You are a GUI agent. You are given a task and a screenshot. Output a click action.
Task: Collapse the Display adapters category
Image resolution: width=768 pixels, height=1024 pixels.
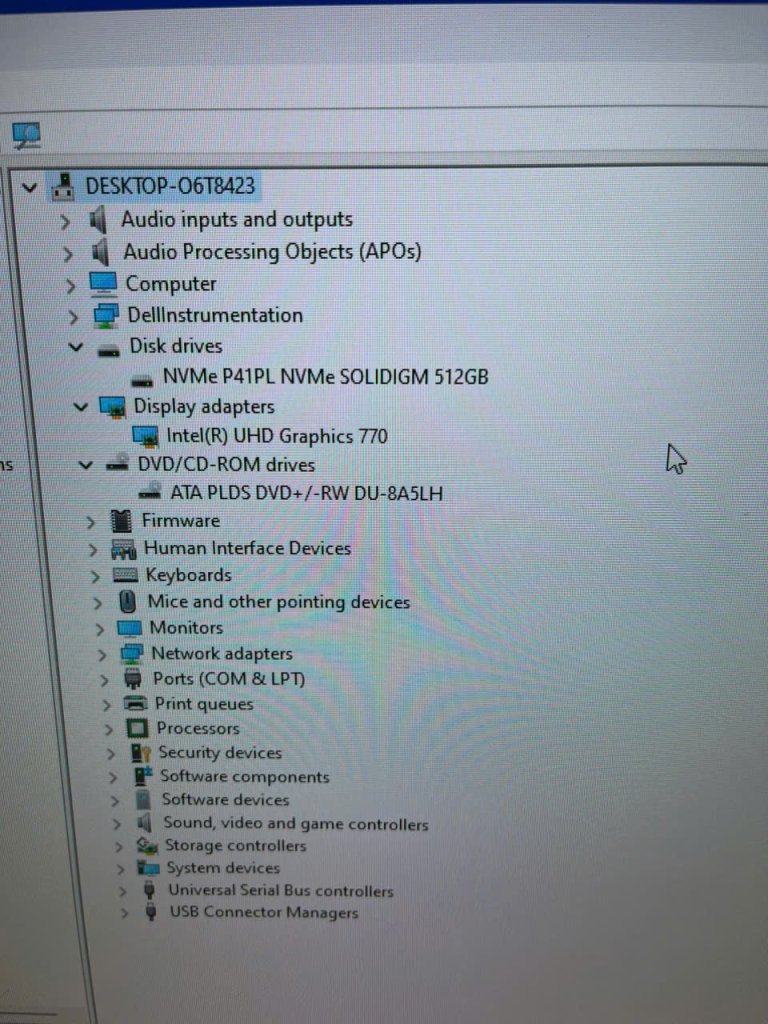80,407
